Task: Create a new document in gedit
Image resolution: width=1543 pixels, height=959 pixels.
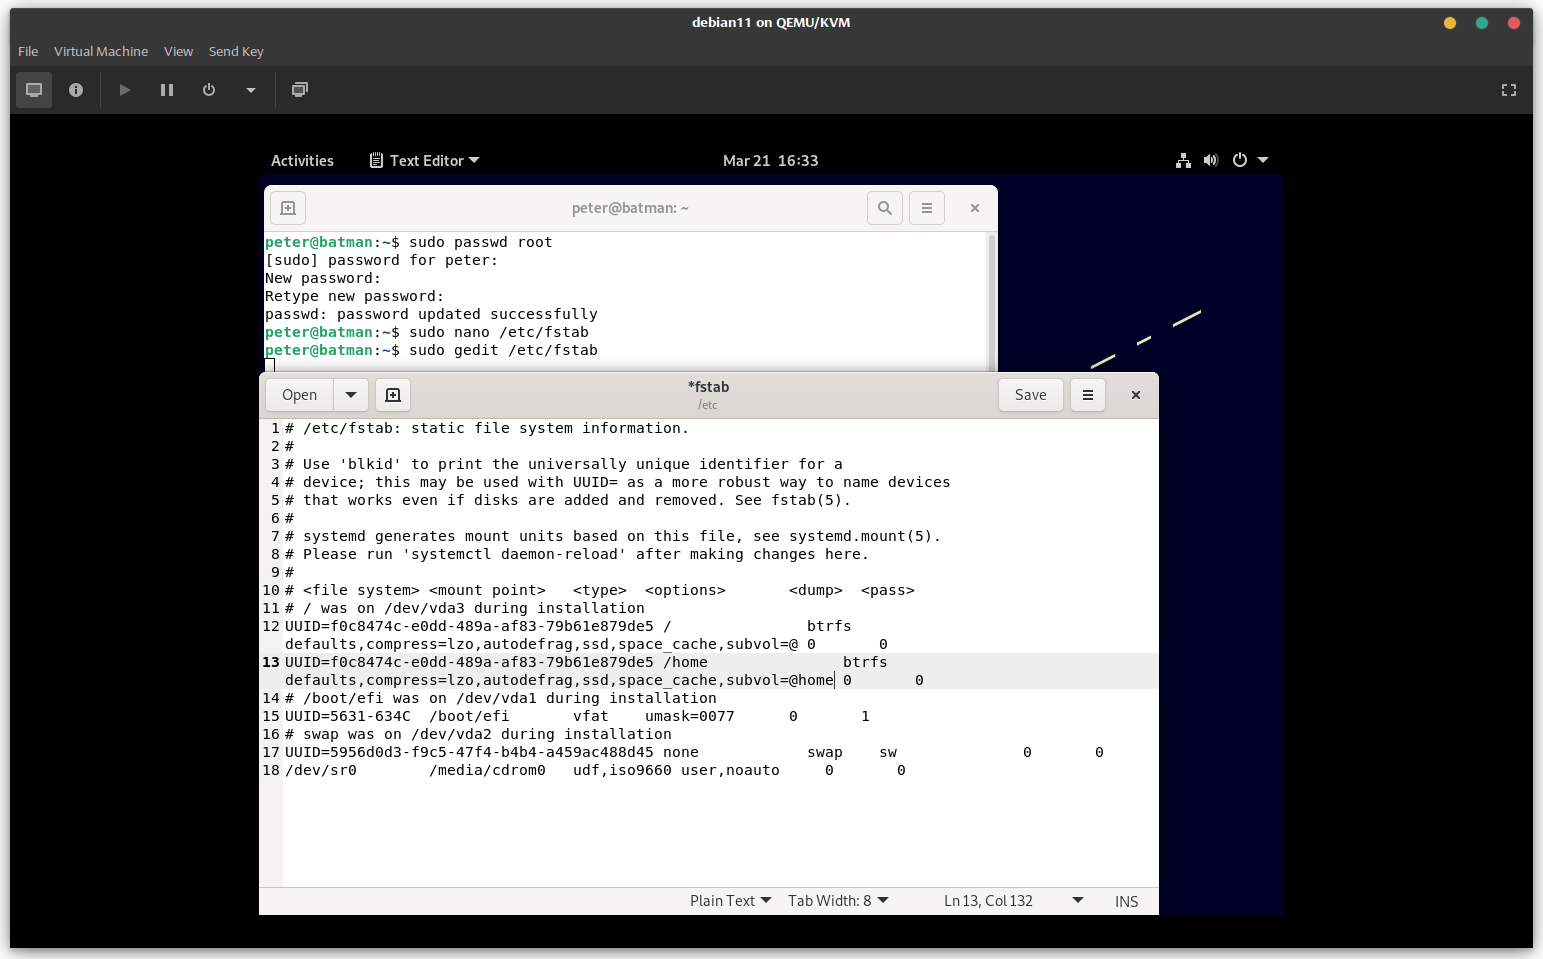Action: tap(393, 395)
